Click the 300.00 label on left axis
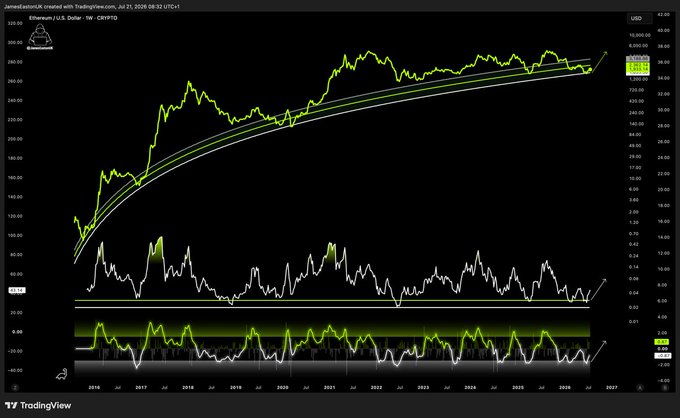 pyautogui.click(x=15, y=42)
